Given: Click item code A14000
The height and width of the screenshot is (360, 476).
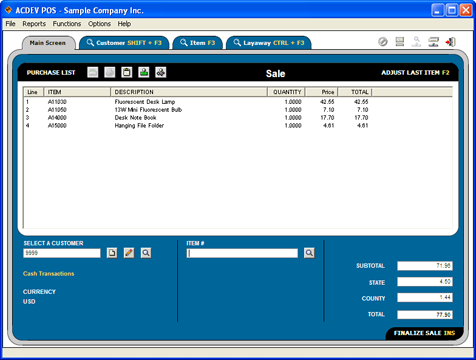Looking at the screenshot, I should [57, 118].
